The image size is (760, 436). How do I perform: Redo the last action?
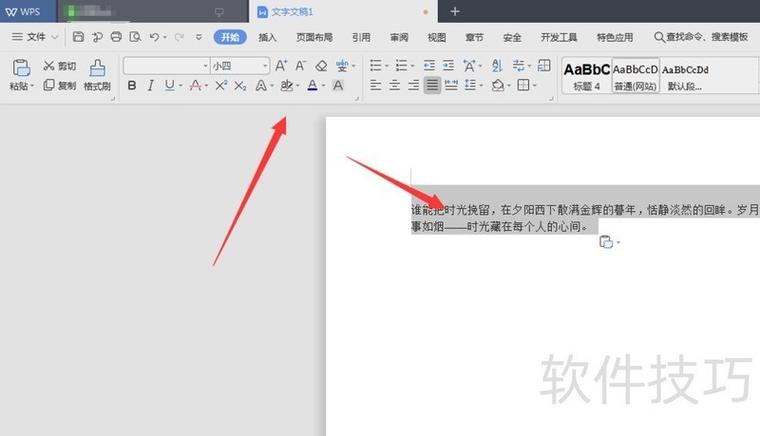click(x=179, y=37)
